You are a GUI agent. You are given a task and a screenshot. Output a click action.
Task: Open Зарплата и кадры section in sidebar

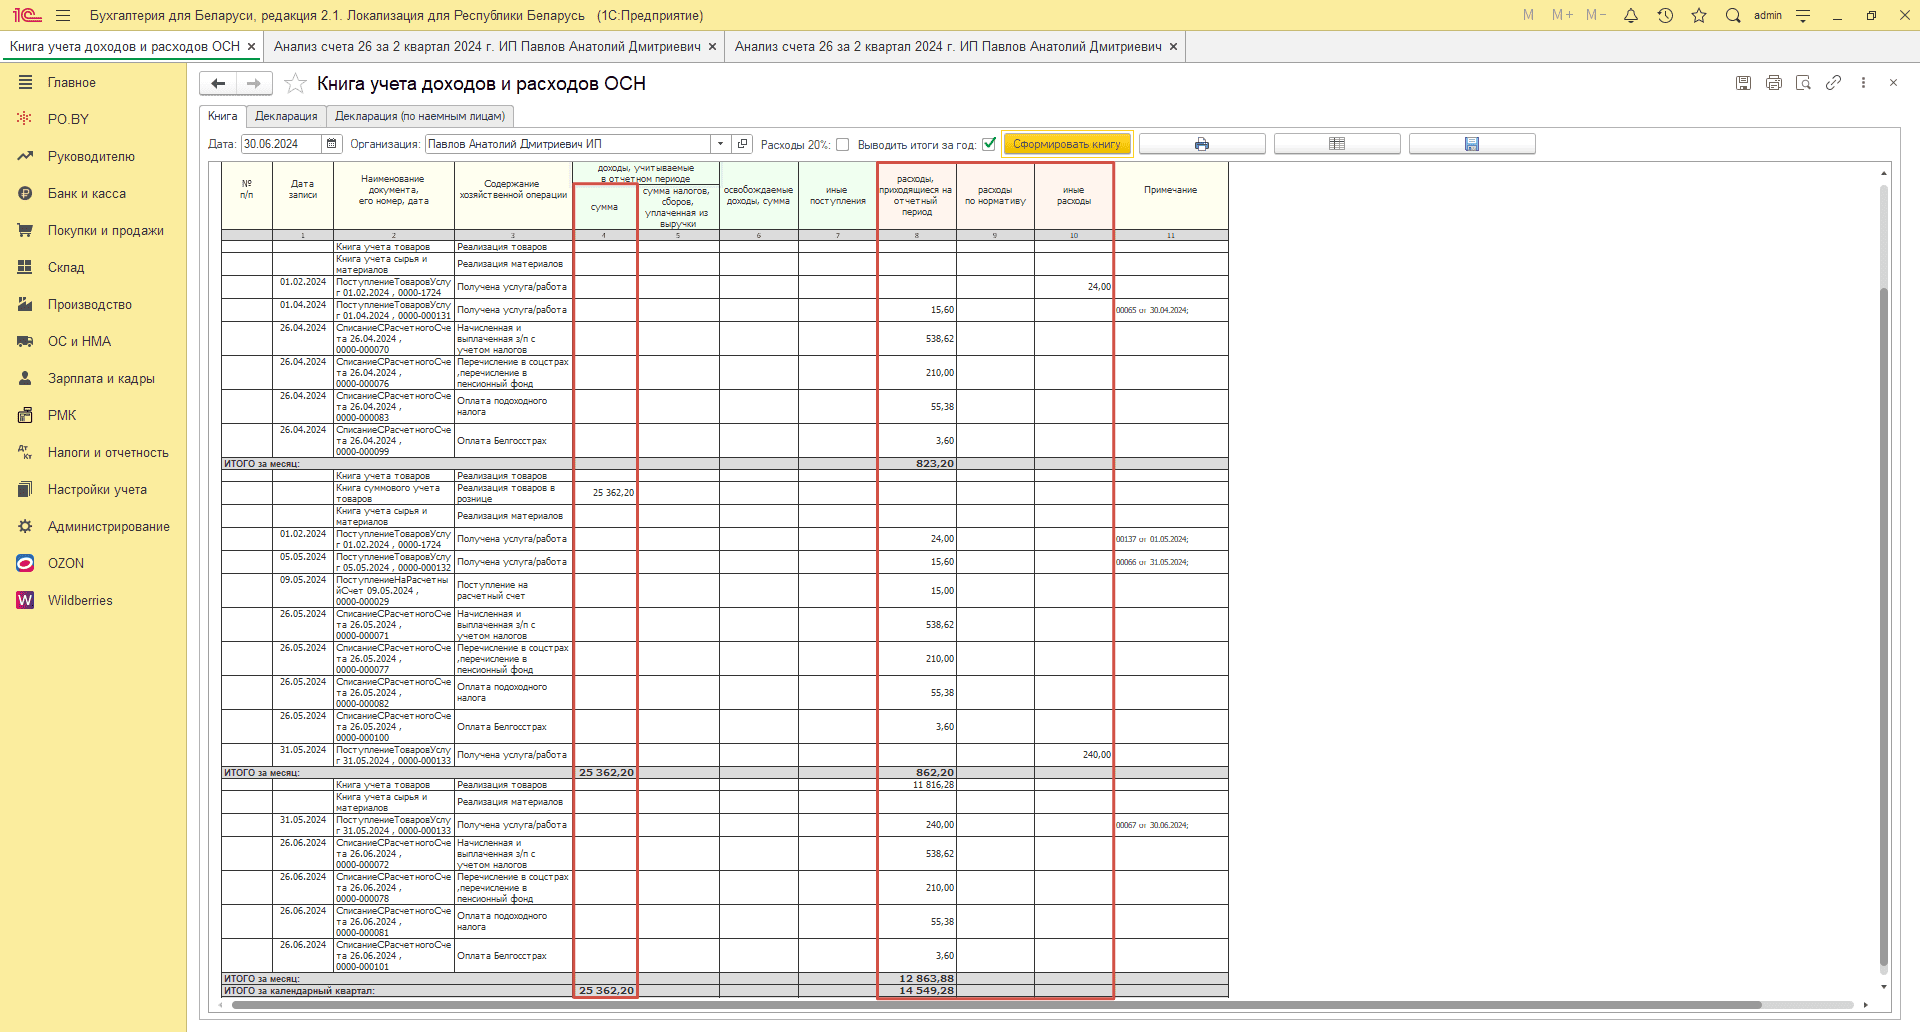point(101,379)
